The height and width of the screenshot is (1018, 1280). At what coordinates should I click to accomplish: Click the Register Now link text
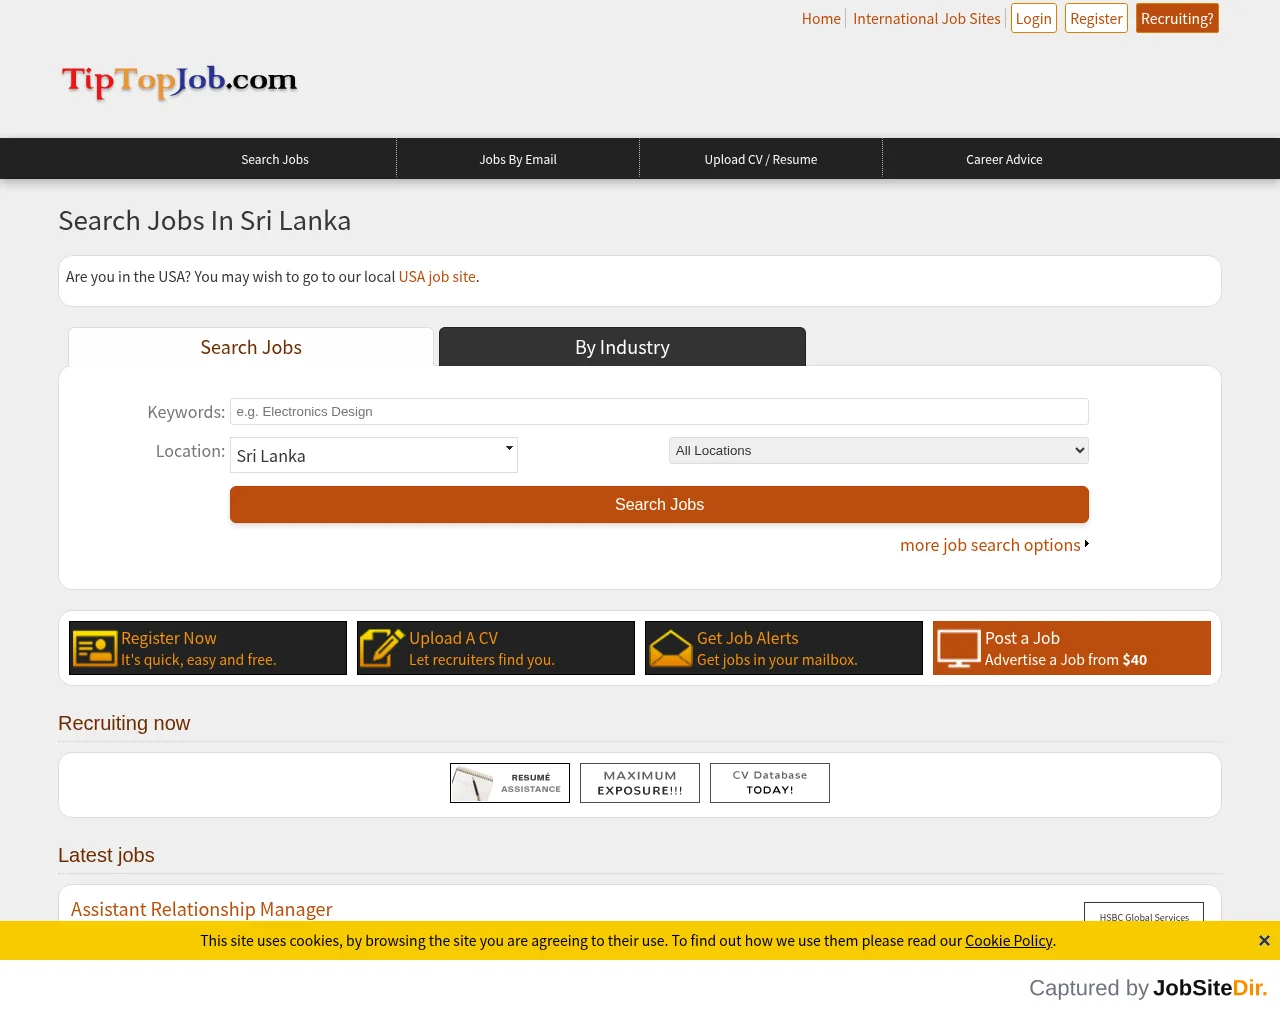[169, 638]
